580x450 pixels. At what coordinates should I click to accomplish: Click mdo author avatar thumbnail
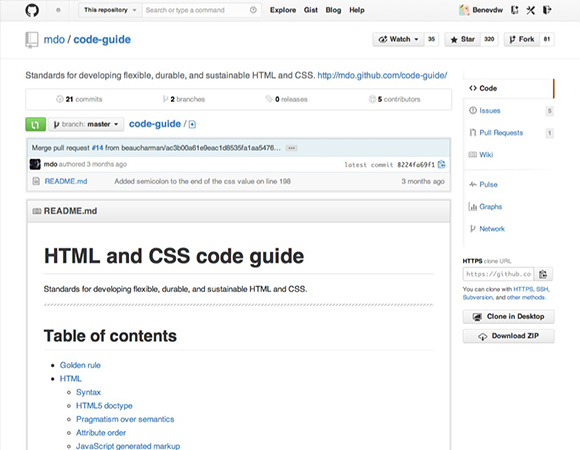(x=35, y=164)
